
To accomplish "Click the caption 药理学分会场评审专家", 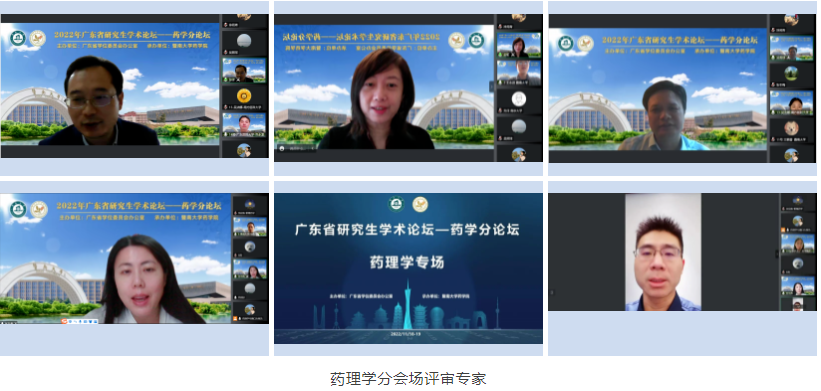I will point(408,378).
